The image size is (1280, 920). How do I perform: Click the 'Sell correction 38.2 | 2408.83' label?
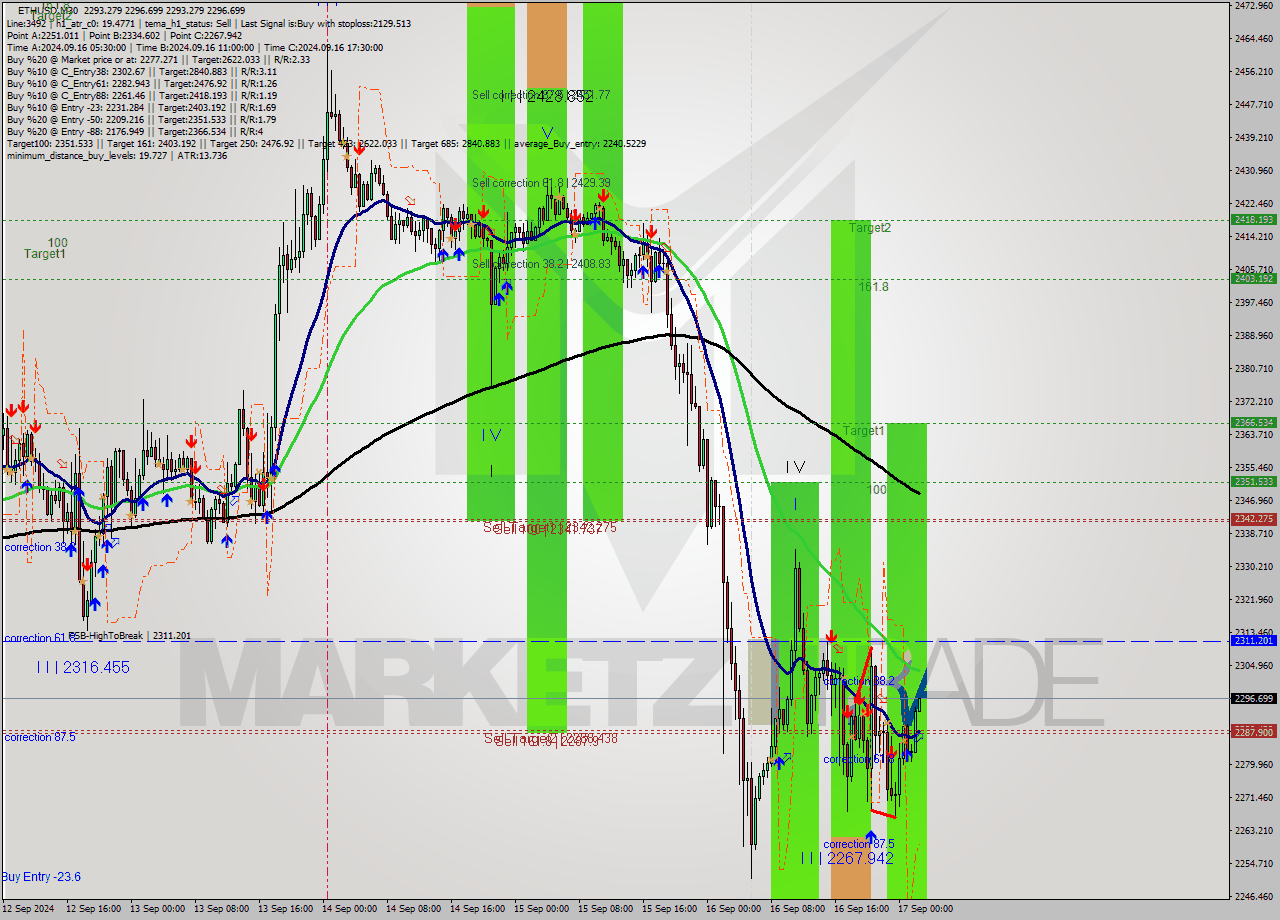(541, 264)
